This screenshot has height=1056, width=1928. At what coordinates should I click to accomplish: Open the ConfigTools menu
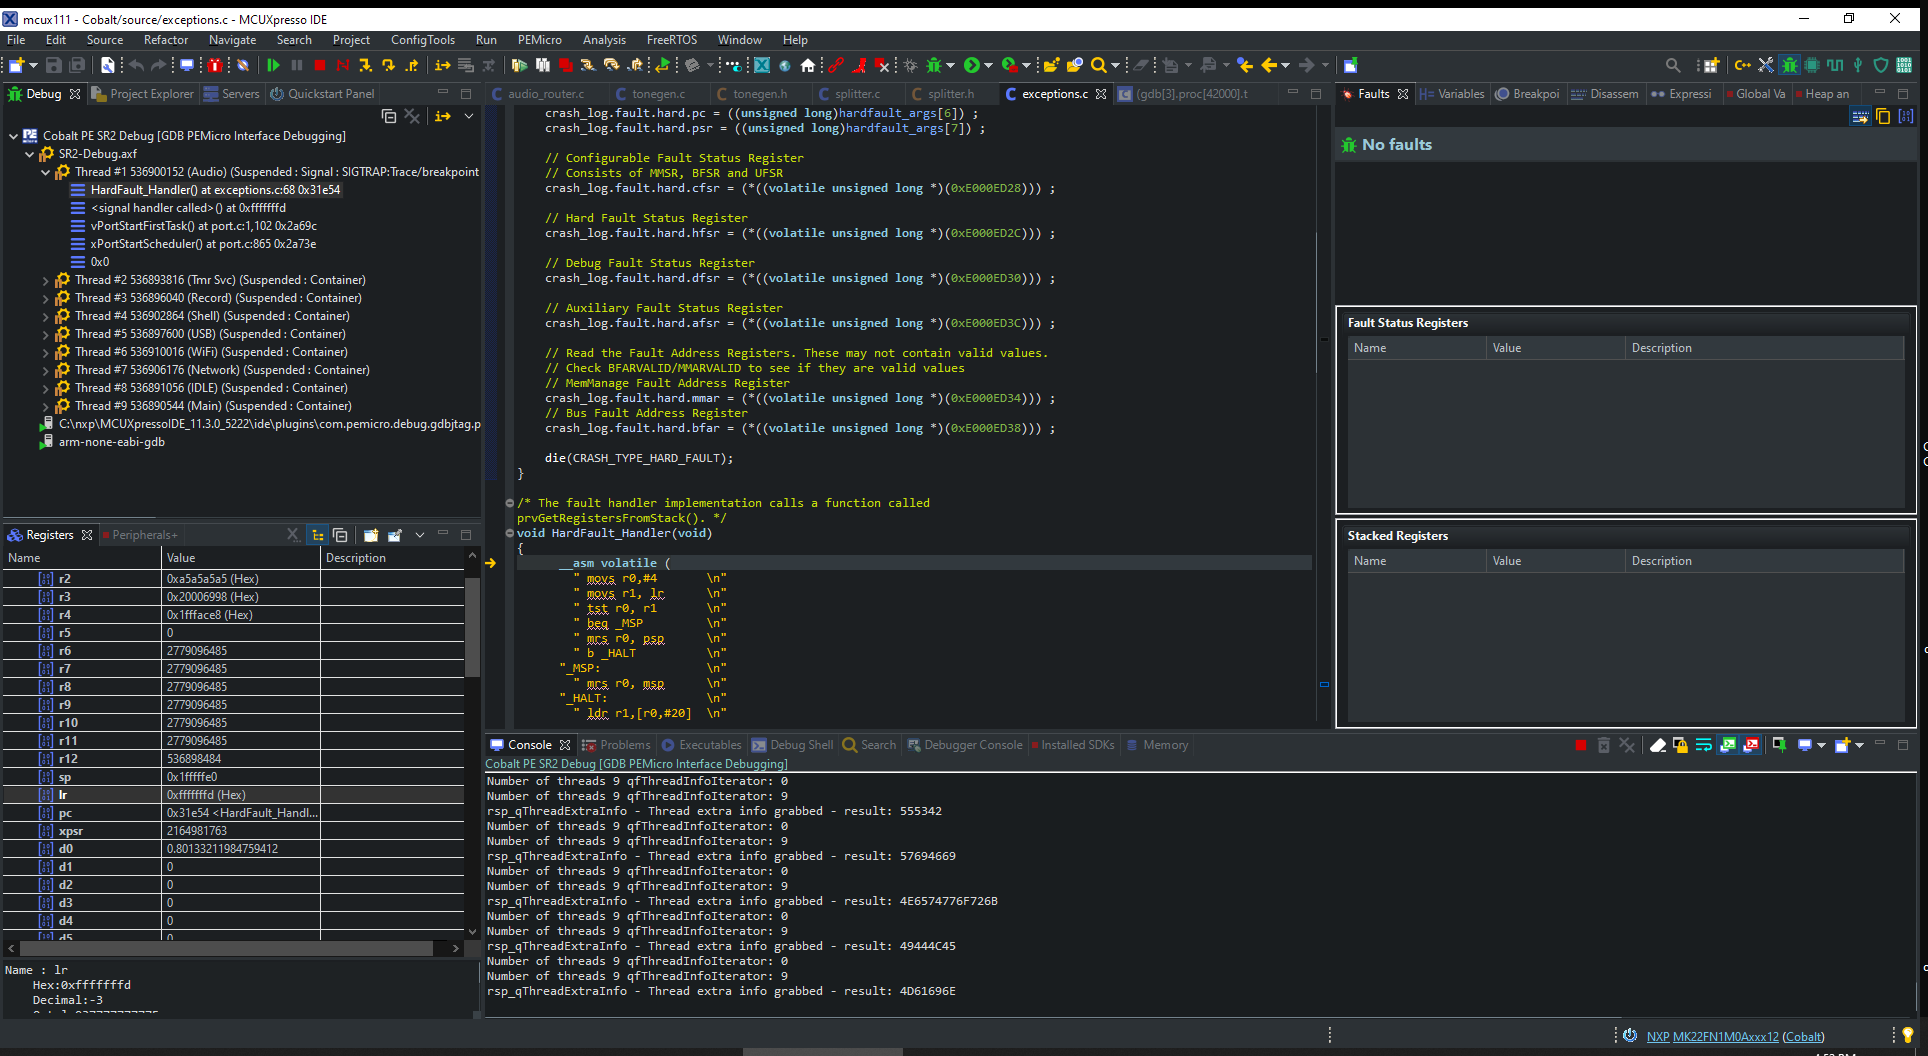click(422, 40)
